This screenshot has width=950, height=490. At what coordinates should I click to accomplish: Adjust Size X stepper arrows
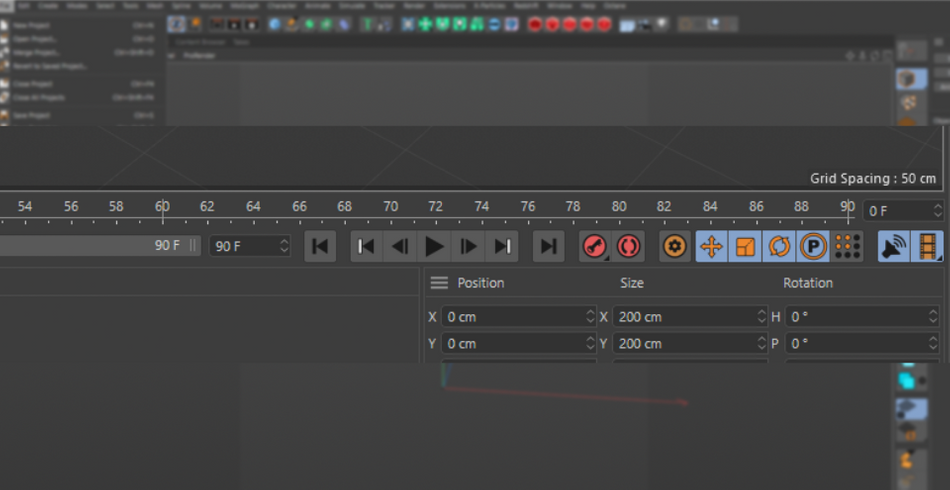tap(762, 317)
